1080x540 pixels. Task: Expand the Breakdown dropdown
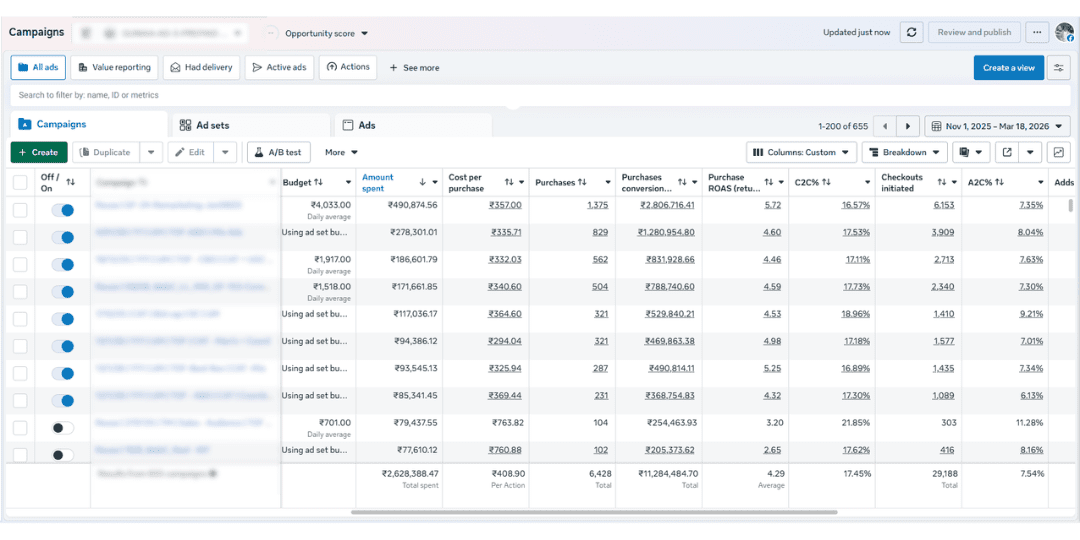tap(904, 152)
